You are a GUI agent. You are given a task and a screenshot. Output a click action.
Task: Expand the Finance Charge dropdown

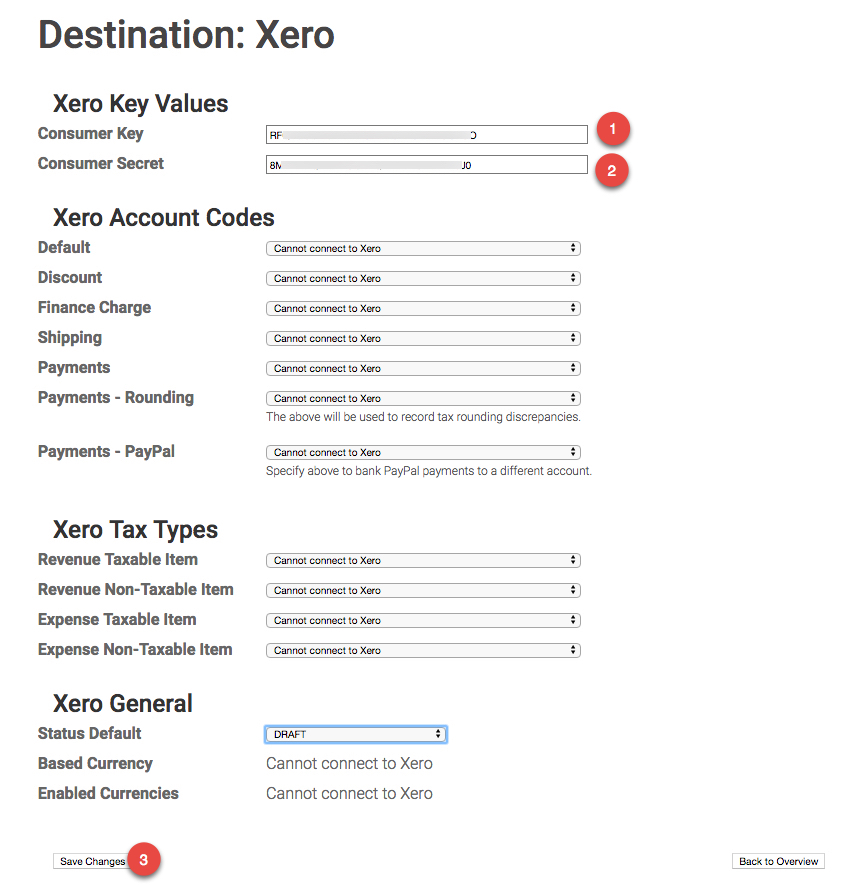coord(423,308)
